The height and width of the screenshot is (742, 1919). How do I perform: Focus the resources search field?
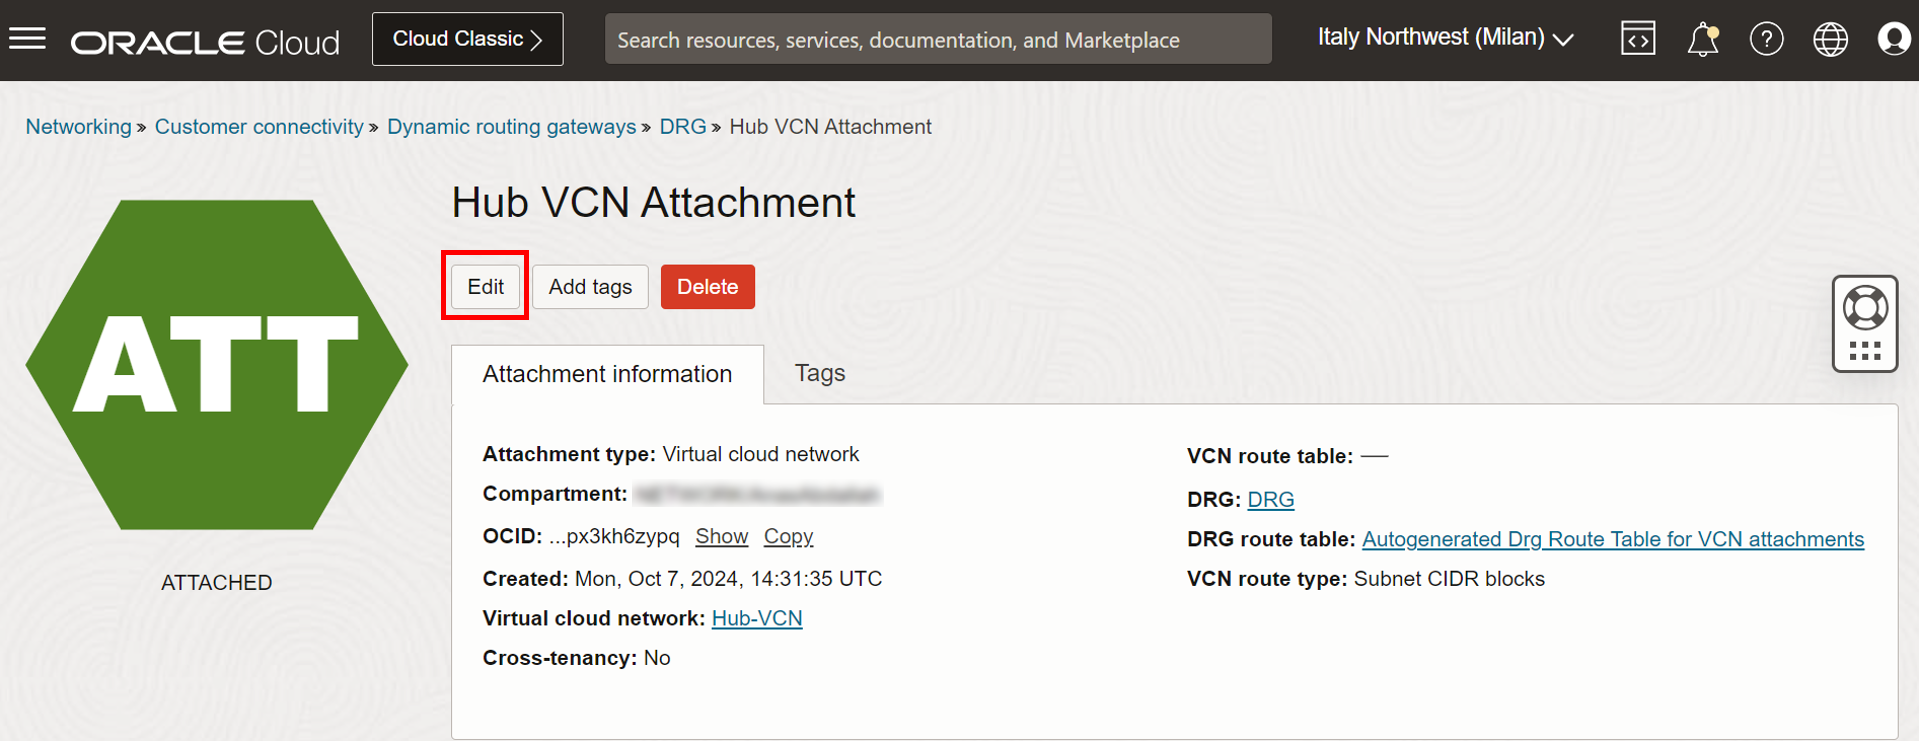(938, 39)
